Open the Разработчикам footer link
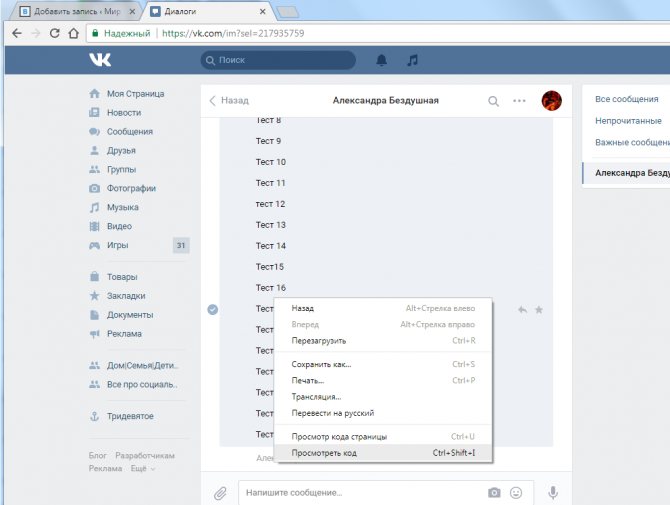Image resolution: width=670 pixels, height=505 pixels. pyautogui.click(x=145, y=456)
